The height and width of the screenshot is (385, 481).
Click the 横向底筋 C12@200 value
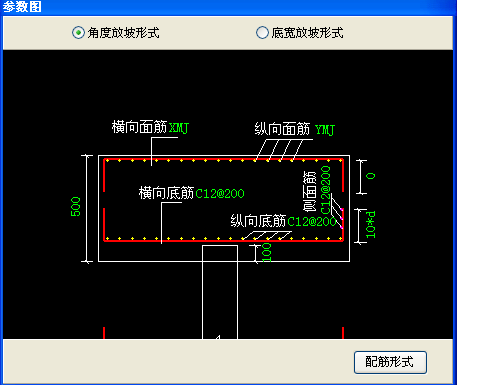220,194
